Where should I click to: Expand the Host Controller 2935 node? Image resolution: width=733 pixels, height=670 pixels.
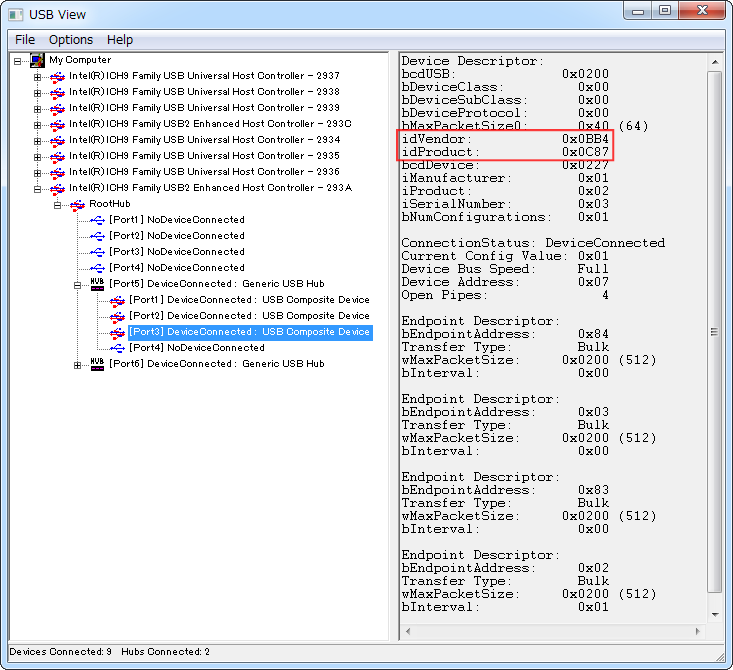(37, 157)
